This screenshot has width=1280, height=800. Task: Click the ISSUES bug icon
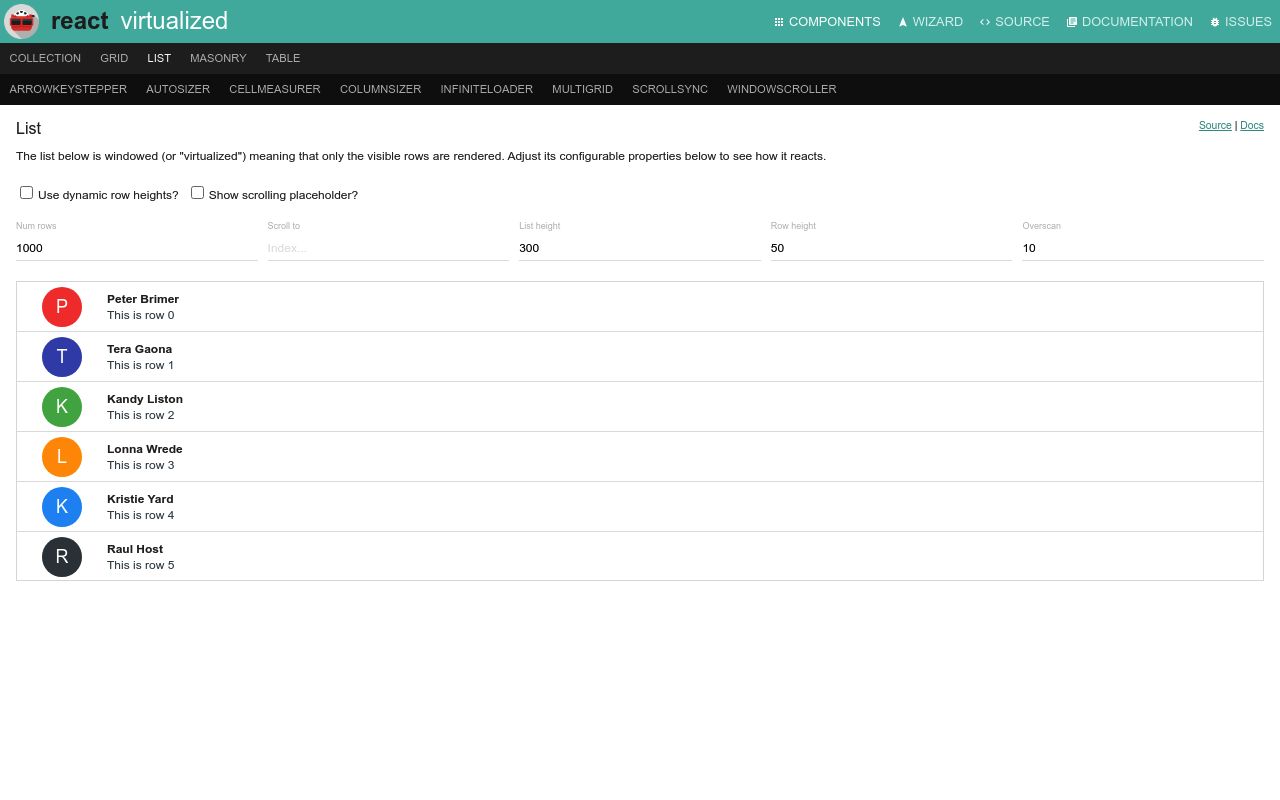[1215, 21]
